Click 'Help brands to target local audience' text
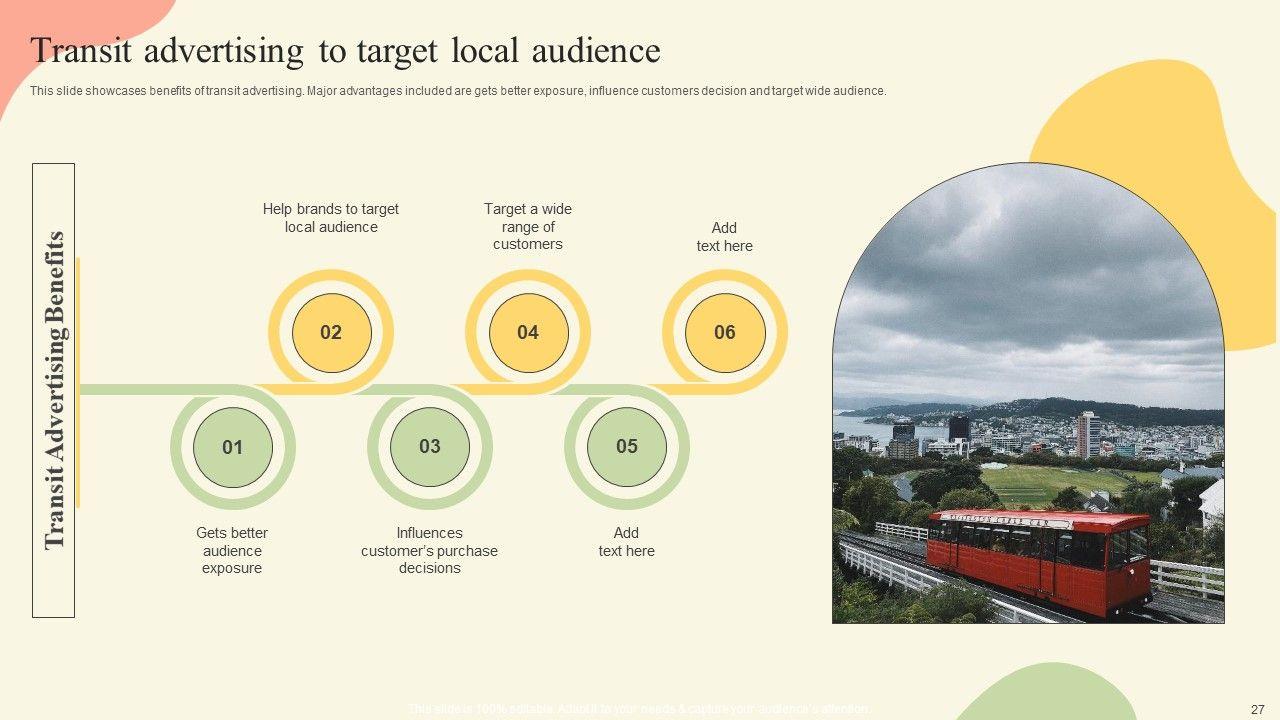1280x720 pixels. (331, 218)
